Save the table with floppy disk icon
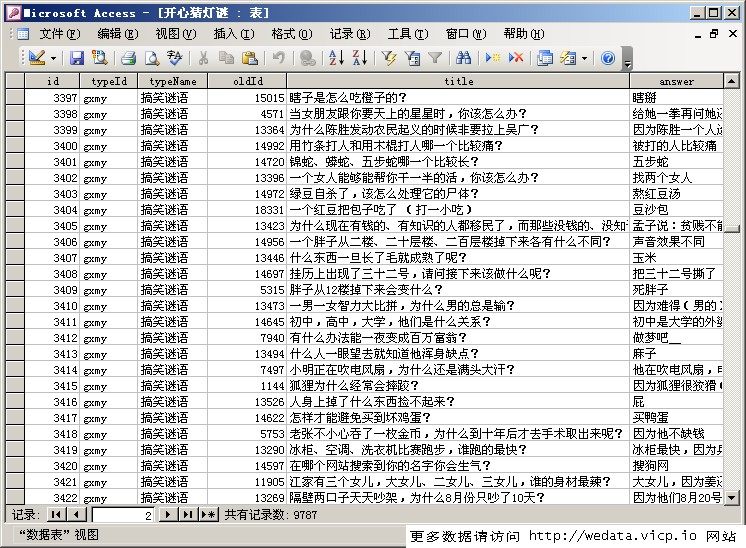Viewport: 746px width, 548px height. point(77,58)
